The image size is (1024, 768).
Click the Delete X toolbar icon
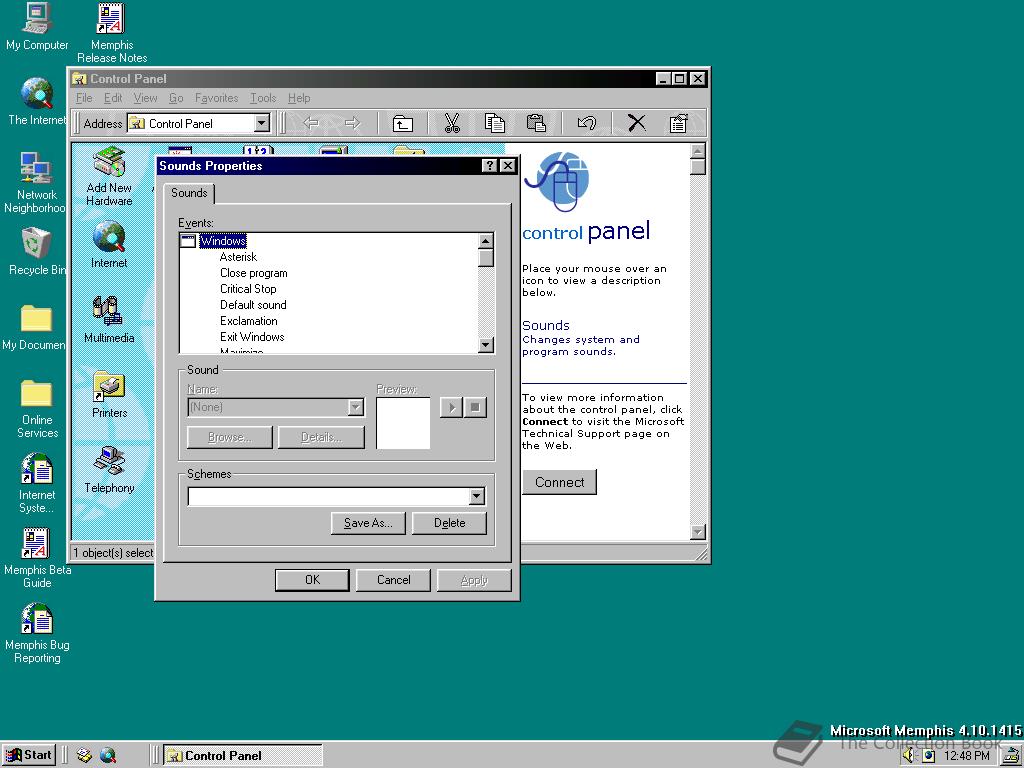(x=637, y=123)
